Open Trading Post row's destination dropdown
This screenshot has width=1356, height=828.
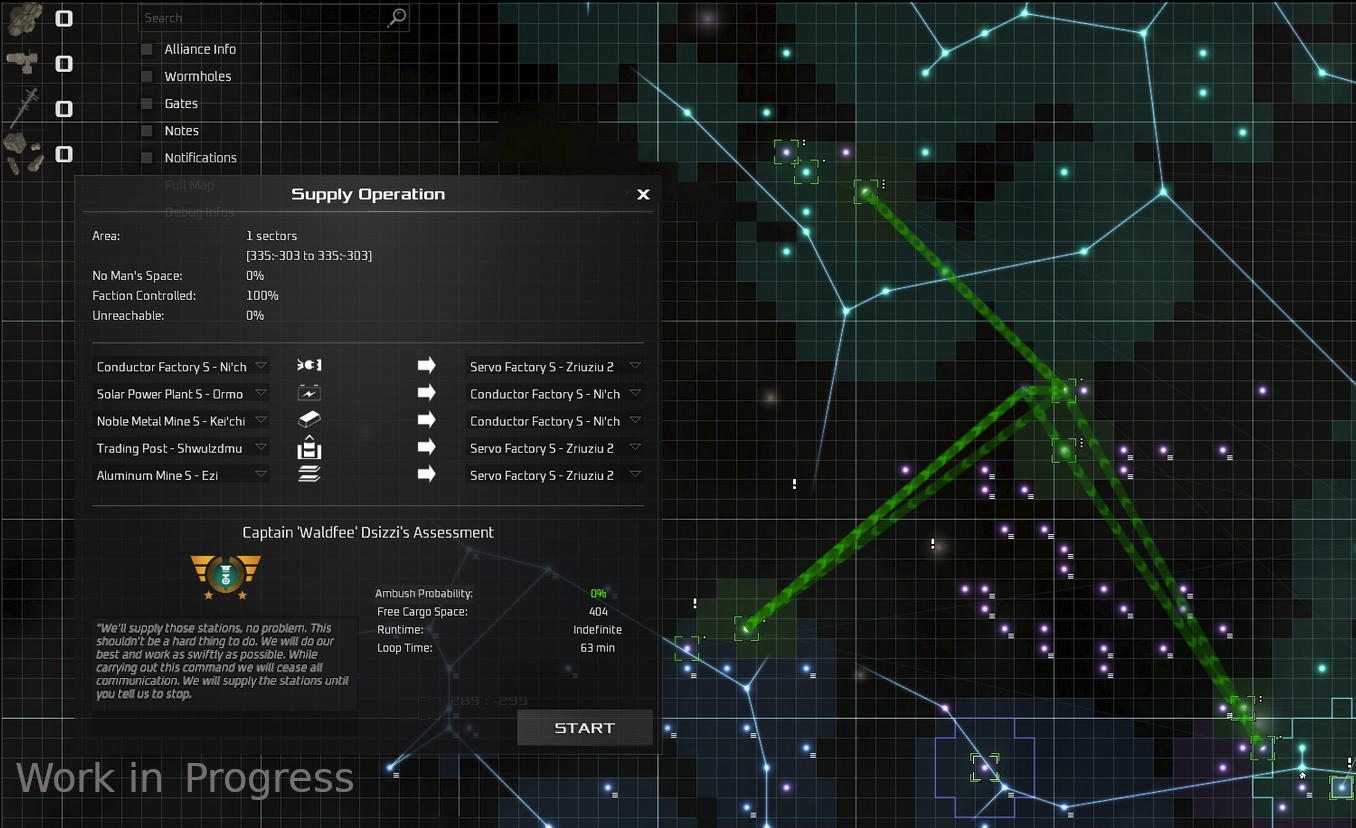(x=555, y=447)
